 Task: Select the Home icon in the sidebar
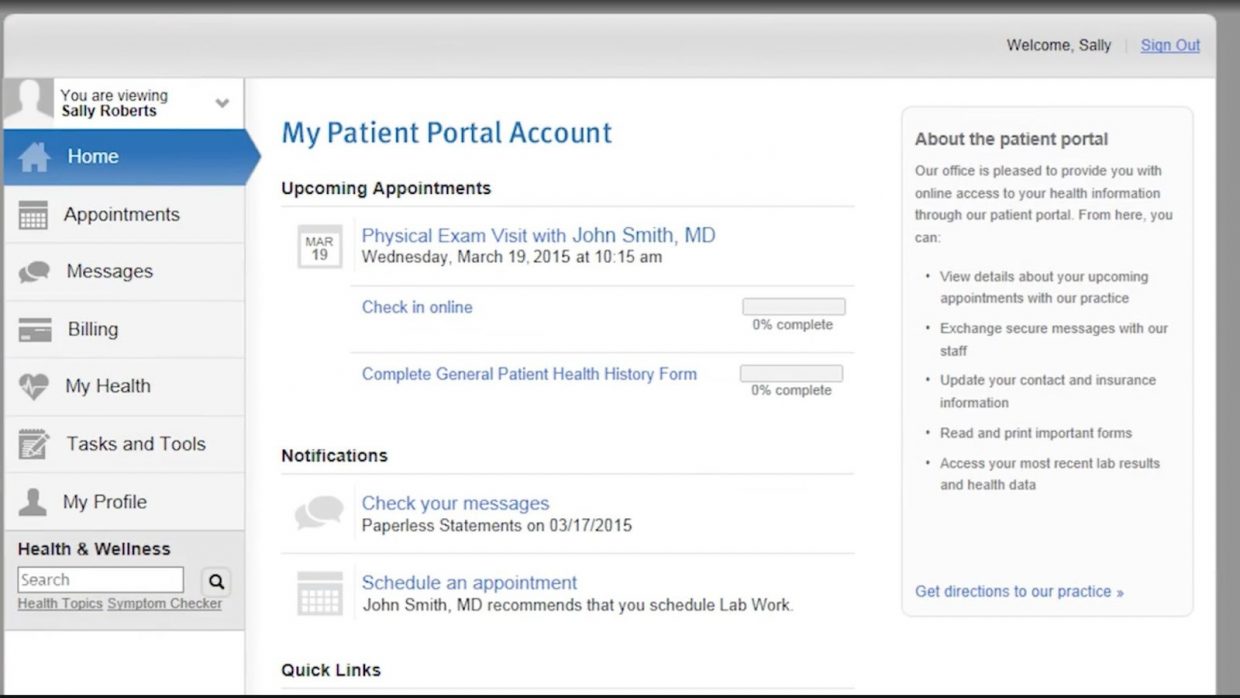point(33,156)
